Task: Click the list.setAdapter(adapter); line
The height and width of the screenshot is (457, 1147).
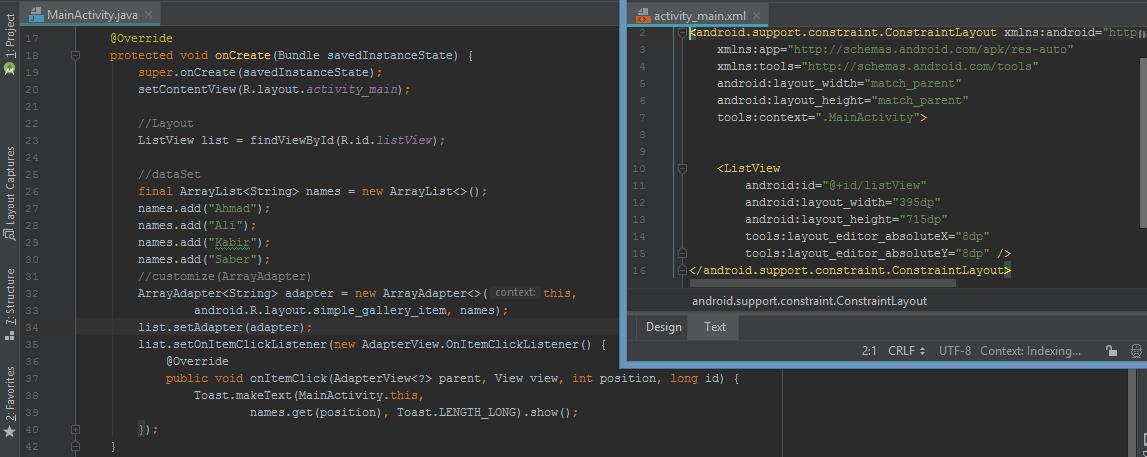Action: point(225,327)
